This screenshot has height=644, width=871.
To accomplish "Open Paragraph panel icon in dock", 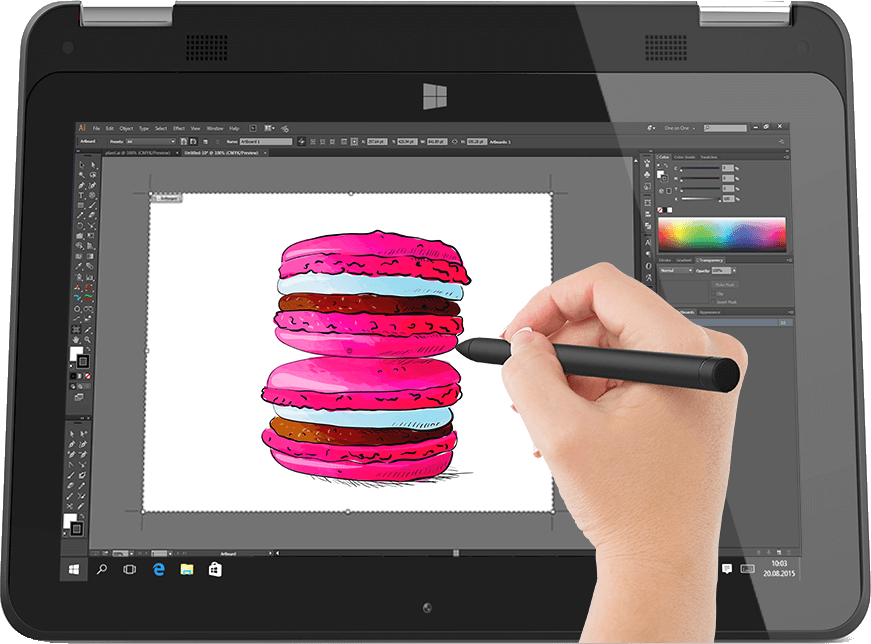I will [648, 254].
